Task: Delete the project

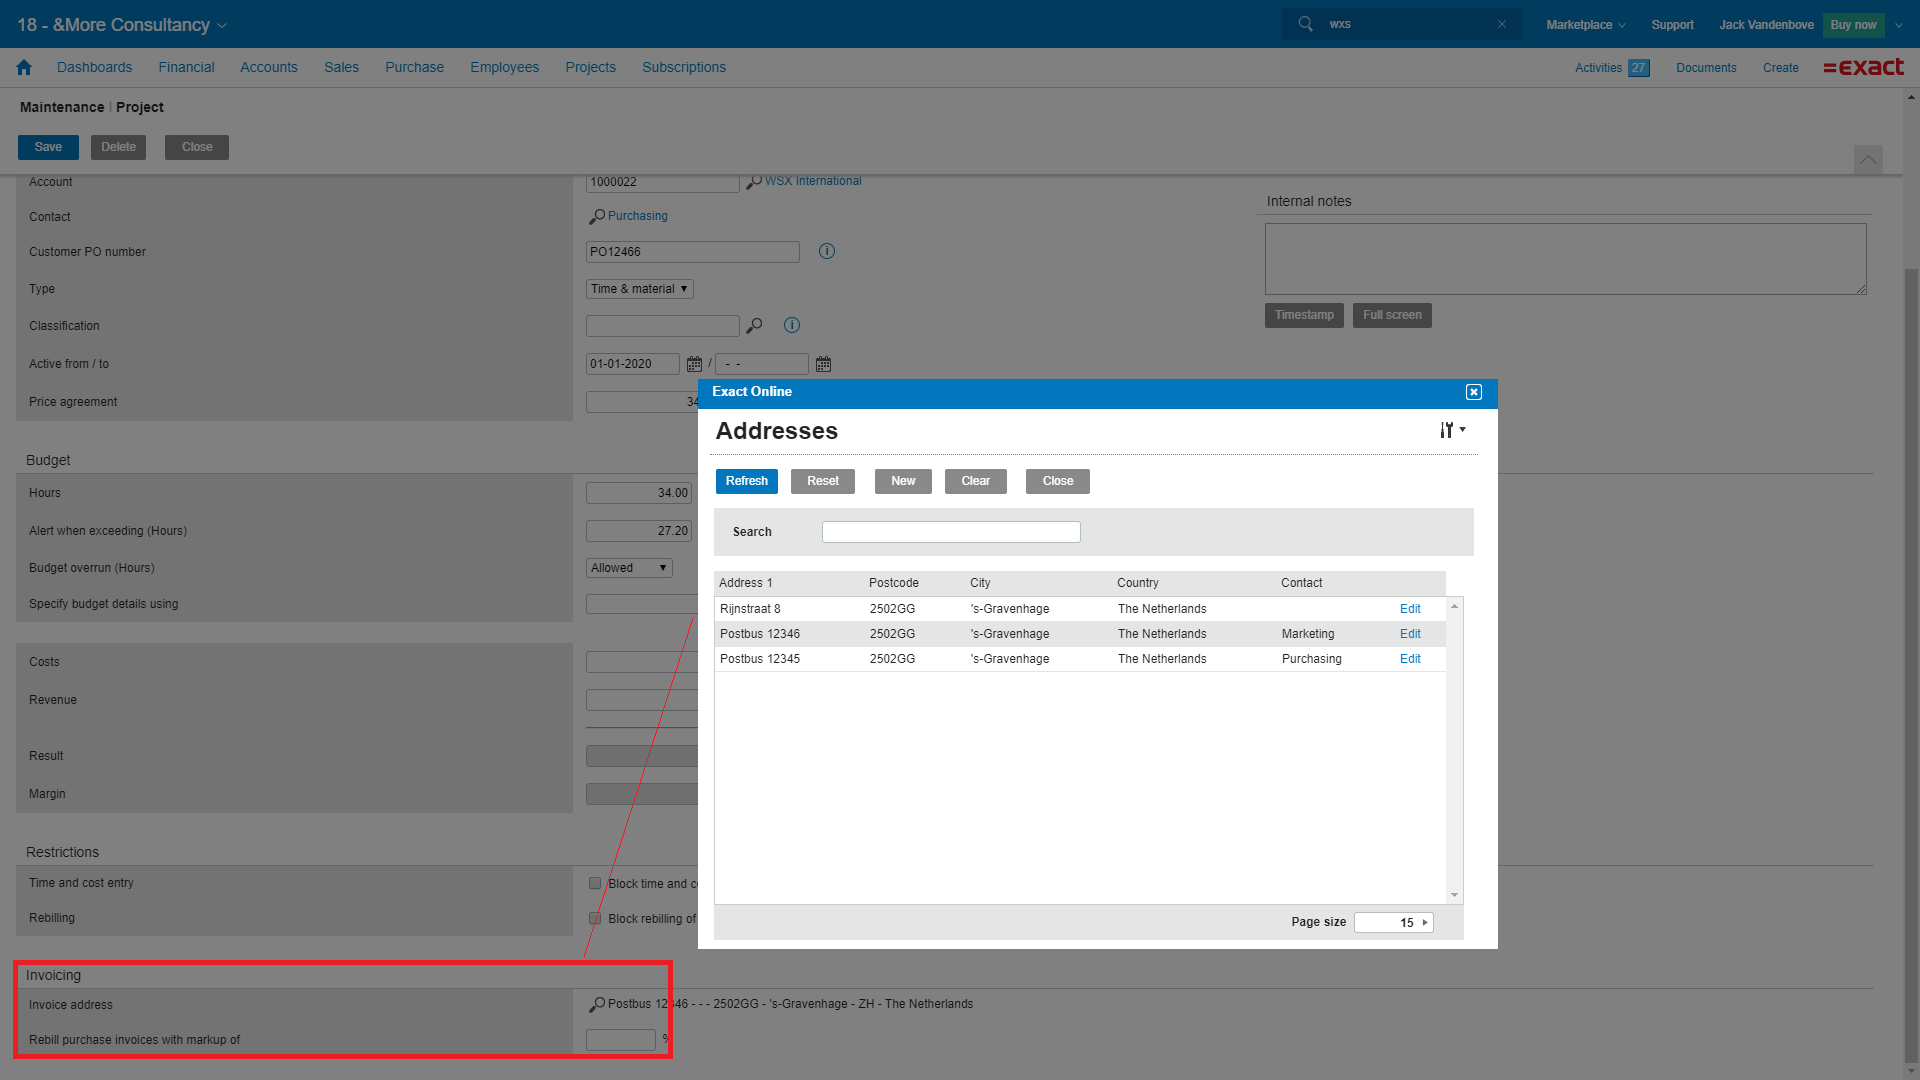Action: (x=118, y=147)
